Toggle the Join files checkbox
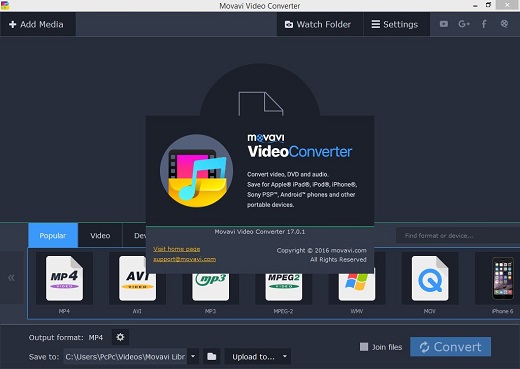Viewport: 520px width, 369px height. 364,347
